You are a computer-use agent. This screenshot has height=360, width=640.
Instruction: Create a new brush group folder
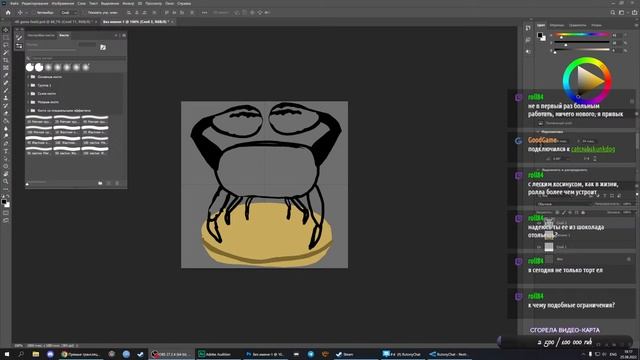[x=100, y=183]
